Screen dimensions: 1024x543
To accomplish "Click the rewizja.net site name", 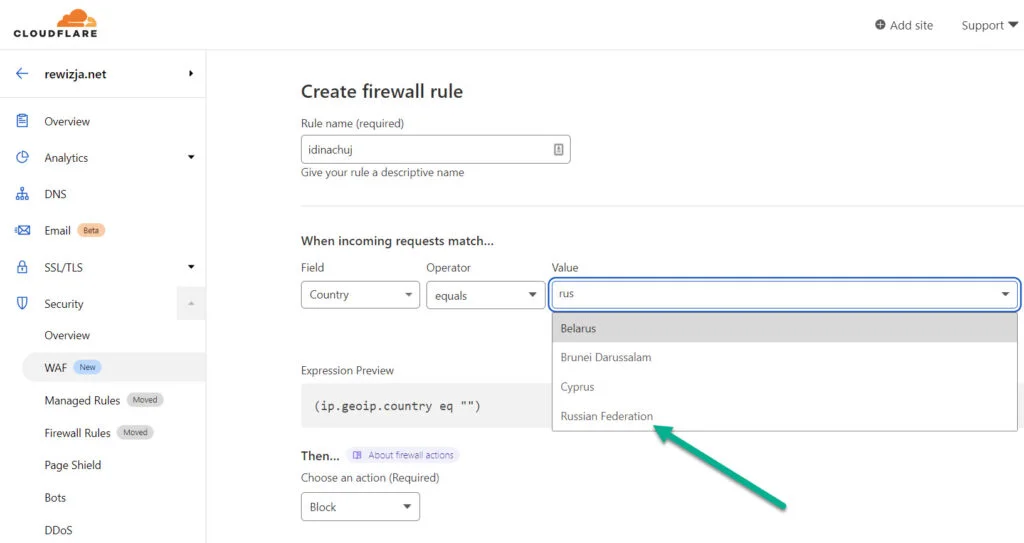I will (x=75, y=74).
